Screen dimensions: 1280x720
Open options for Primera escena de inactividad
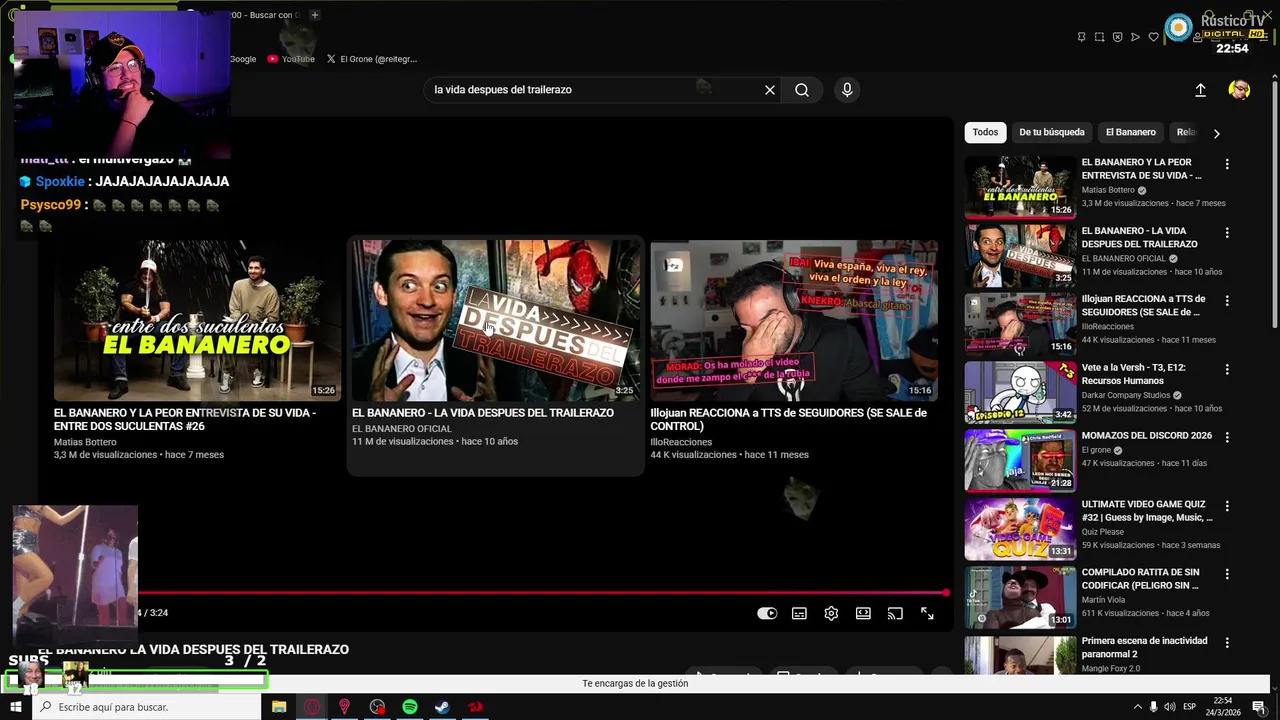tap(1227, 643)
